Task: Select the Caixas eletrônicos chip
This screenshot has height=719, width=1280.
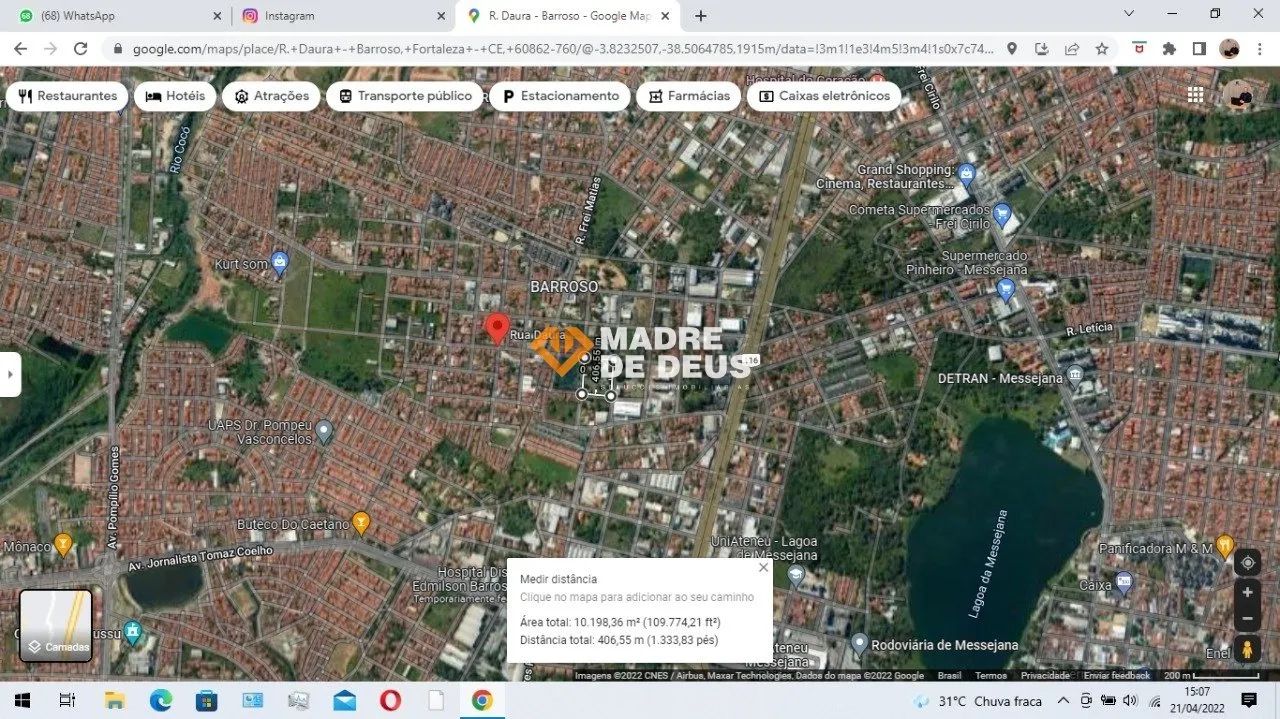Action: tap(824, 96)
